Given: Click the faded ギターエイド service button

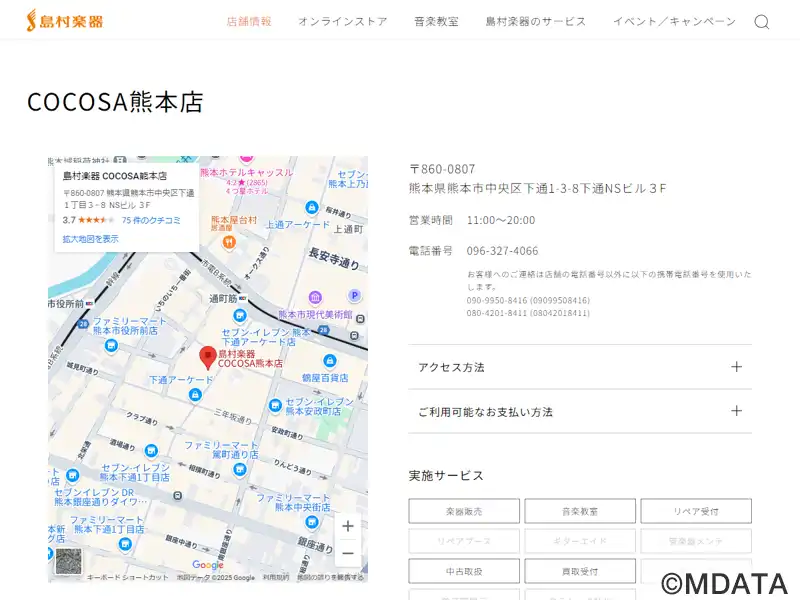Looking at the screenshot, I should click(580, 541).
